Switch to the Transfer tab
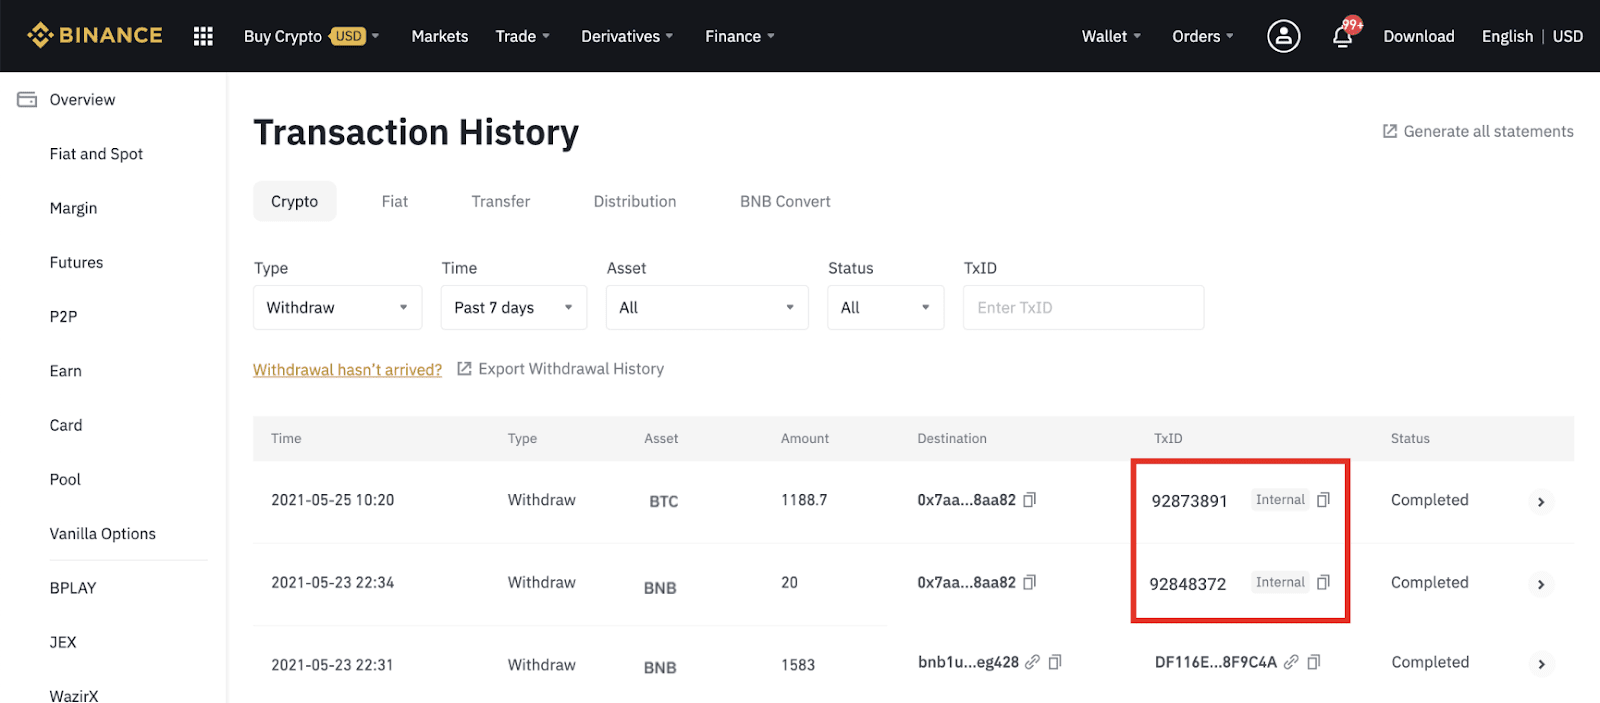 tap(501, 201)
